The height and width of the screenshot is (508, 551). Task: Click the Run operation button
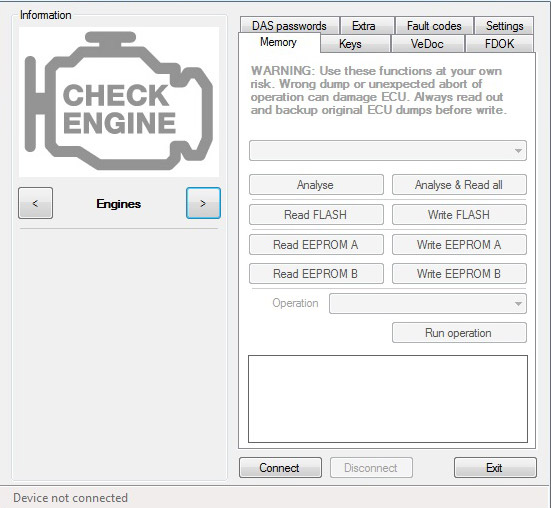459,332
